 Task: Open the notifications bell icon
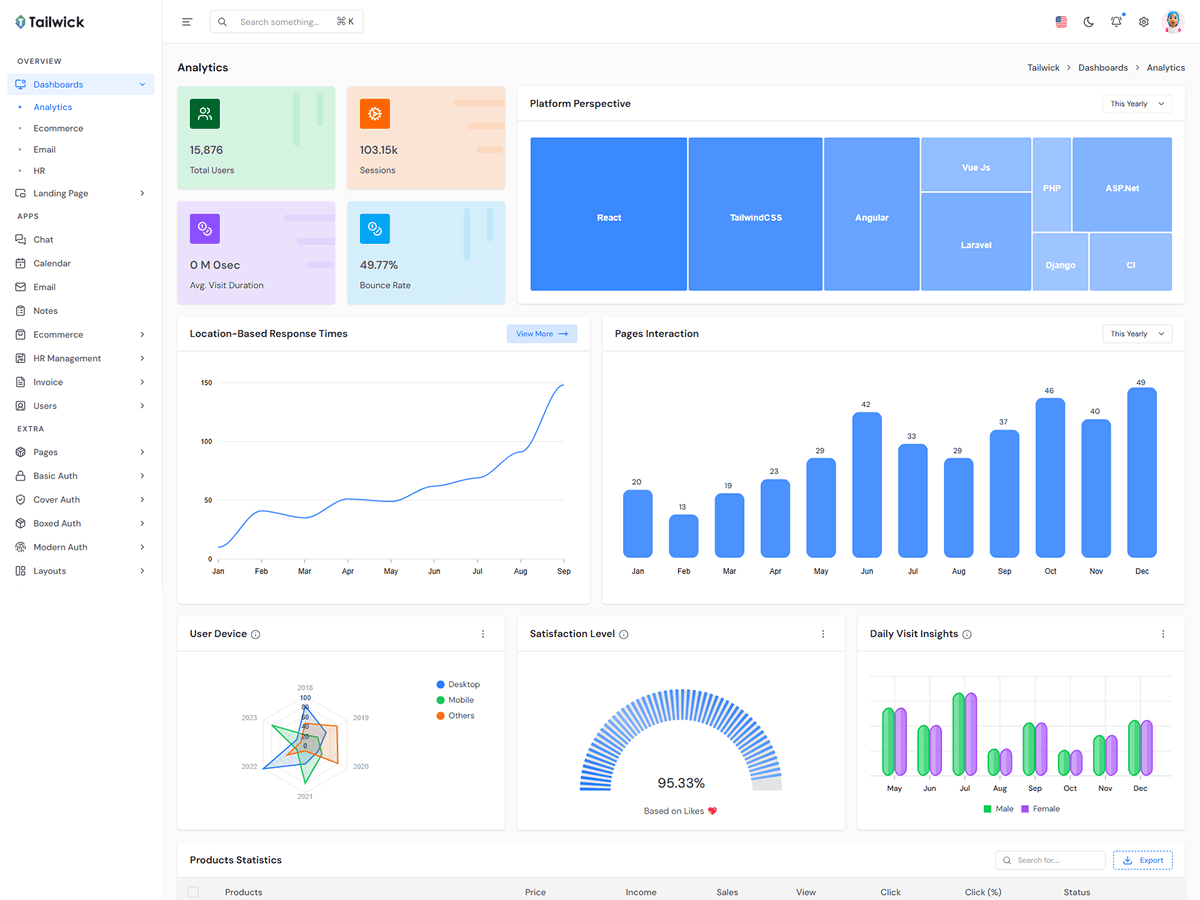pos(1116,22)
